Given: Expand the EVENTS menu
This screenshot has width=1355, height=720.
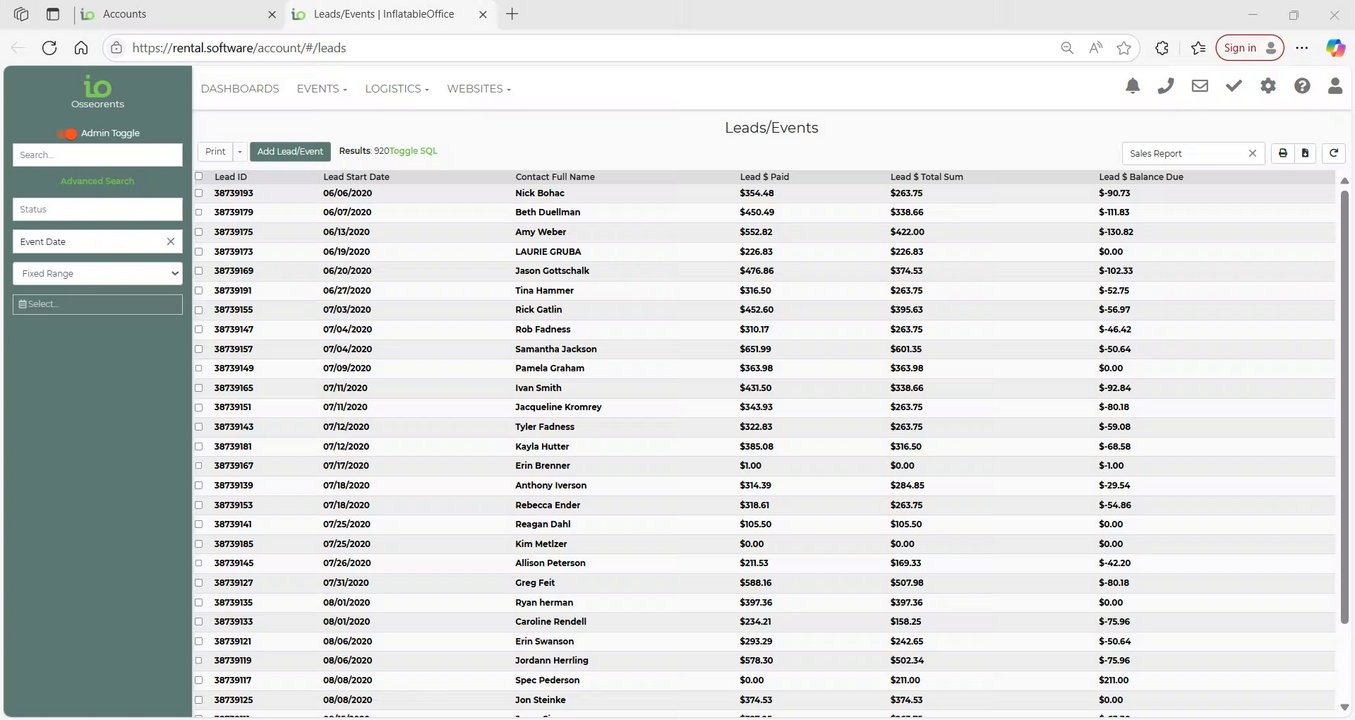Looking at the screenshot, I should pos(322,89).
